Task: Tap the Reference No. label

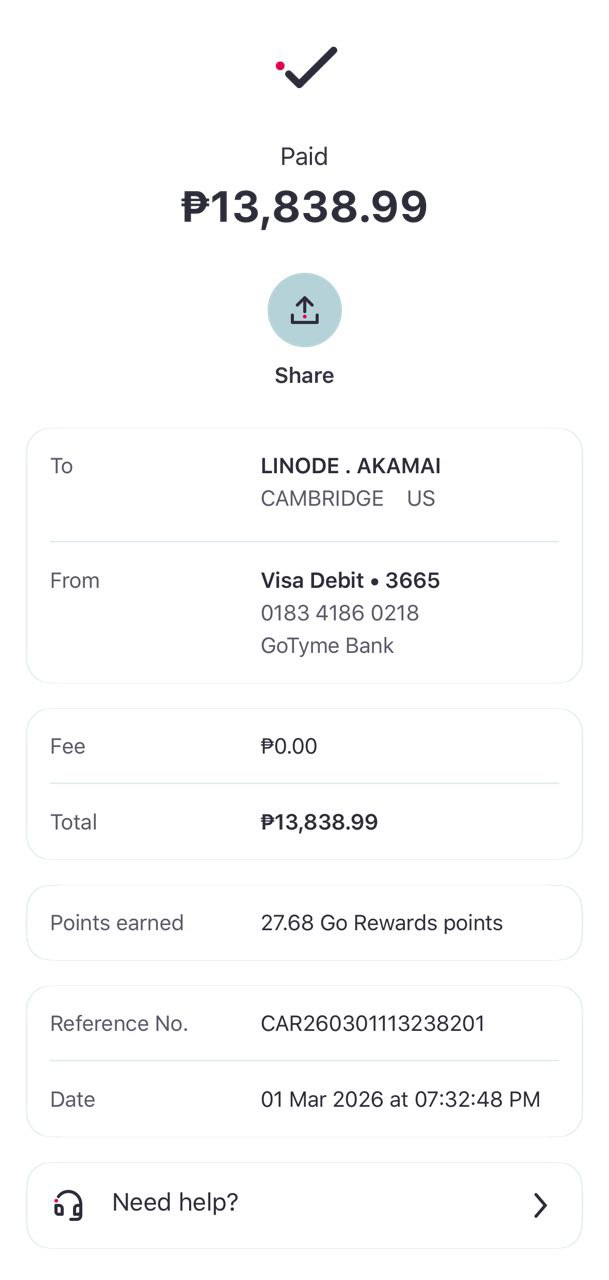Action: pos(119,1024)
